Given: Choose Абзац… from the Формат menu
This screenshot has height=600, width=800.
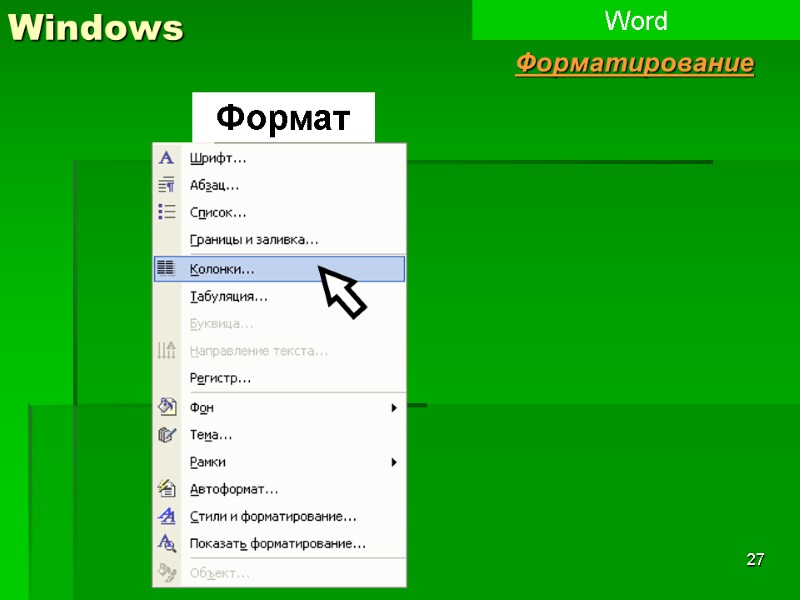Looking at the screenshot, I should (x=280, y=185).
